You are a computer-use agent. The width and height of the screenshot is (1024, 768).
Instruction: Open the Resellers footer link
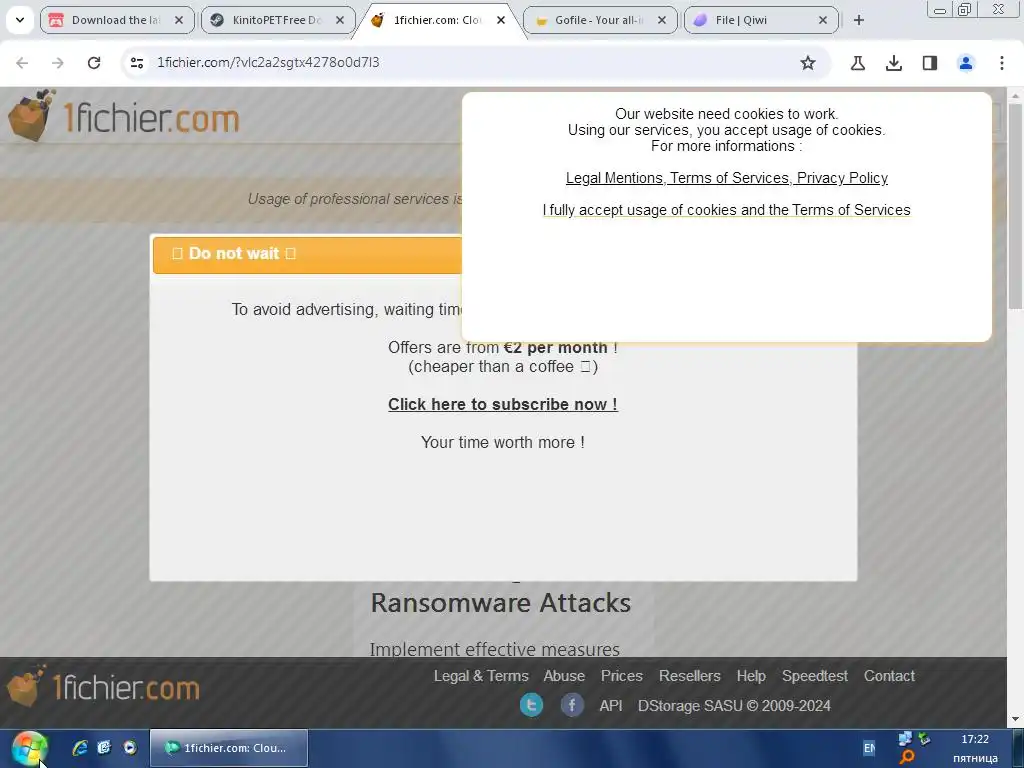[x=690, y=676]
